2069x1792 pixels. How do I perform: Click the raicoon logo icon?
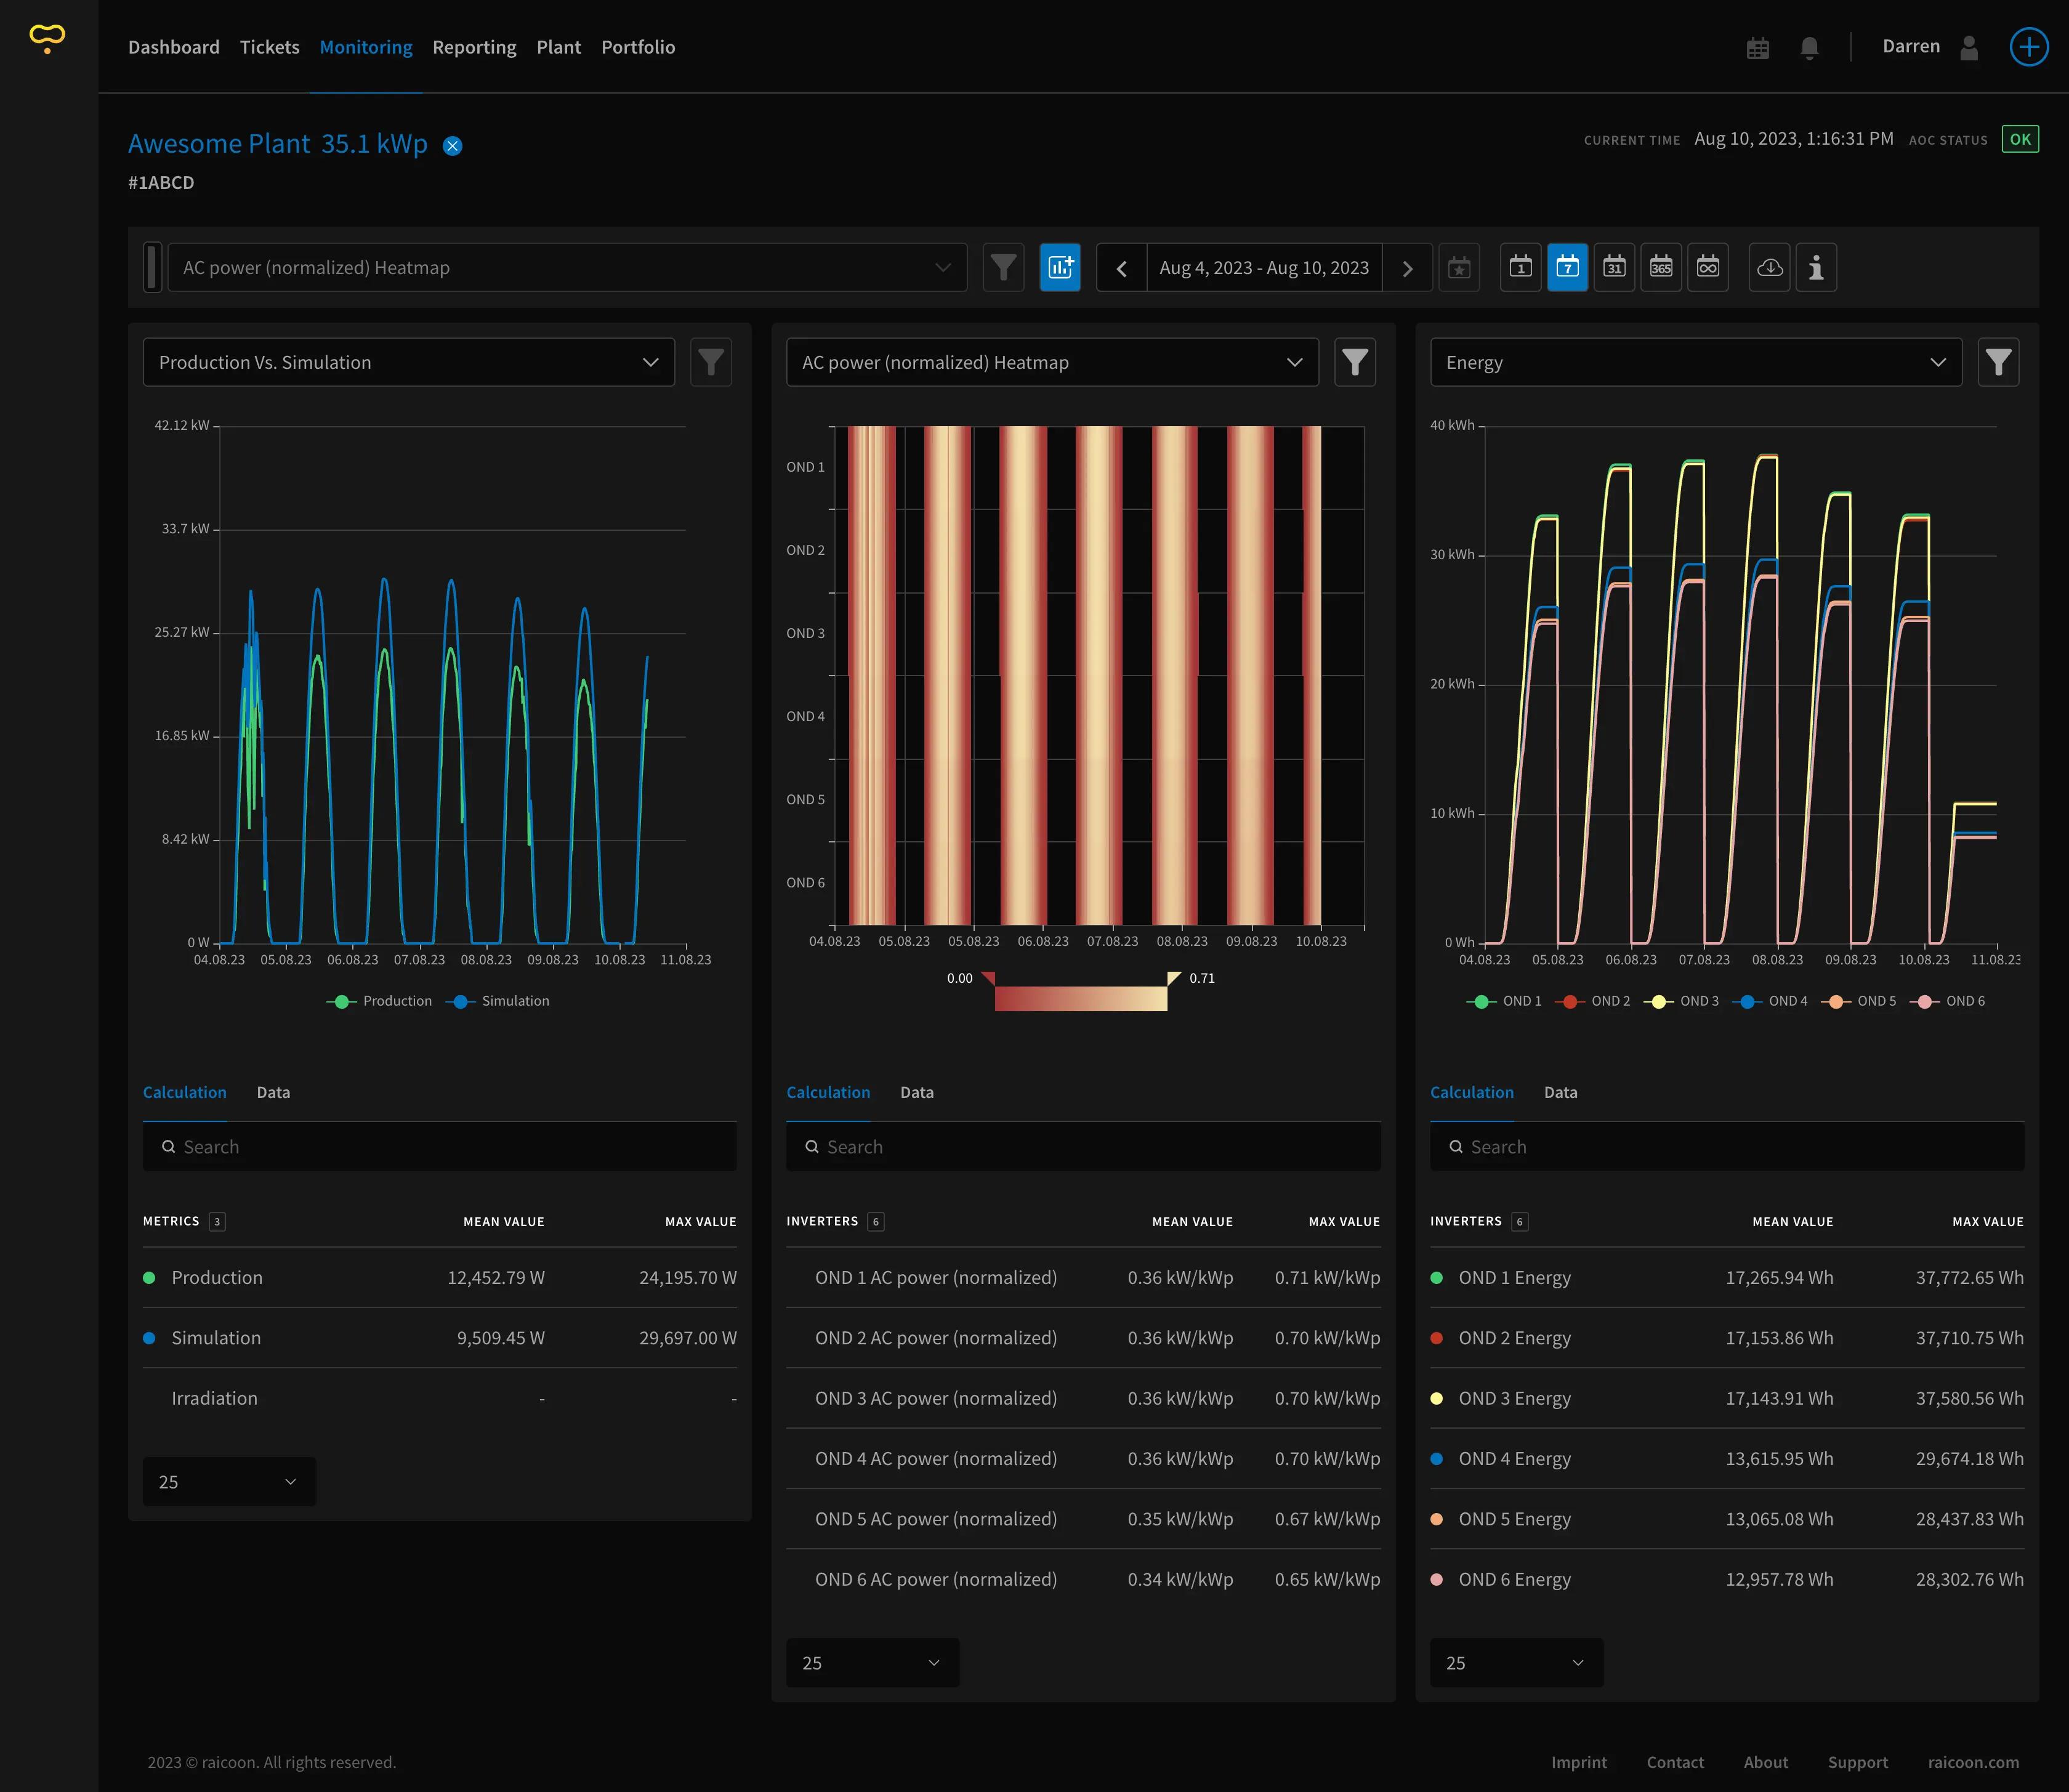(47, 39)
